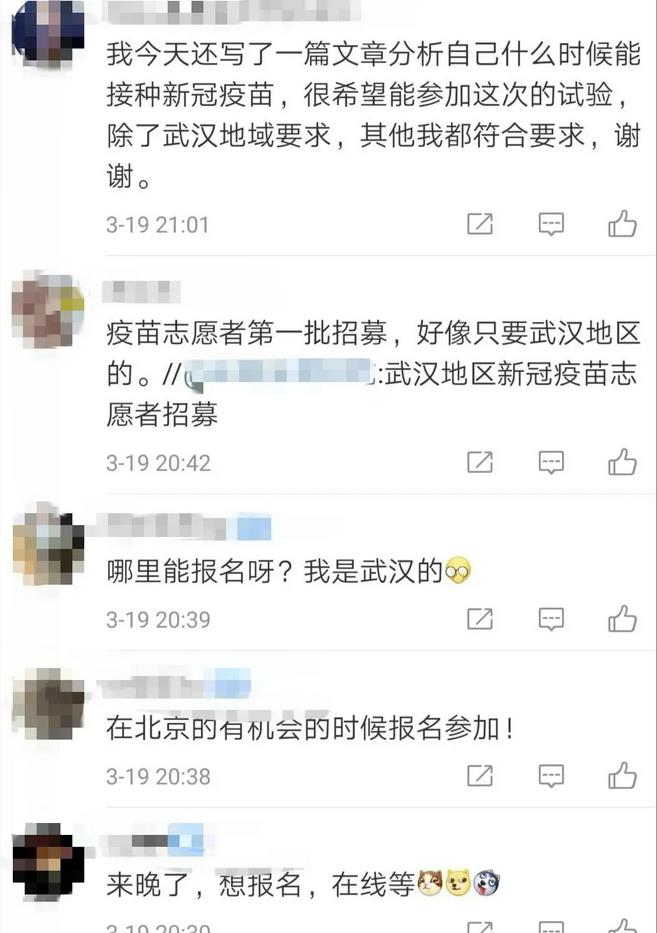
Task: Open the blurred mentioned user link before 武汉地区新冠疫苗志愿者招募
Action: click(283, 374)
